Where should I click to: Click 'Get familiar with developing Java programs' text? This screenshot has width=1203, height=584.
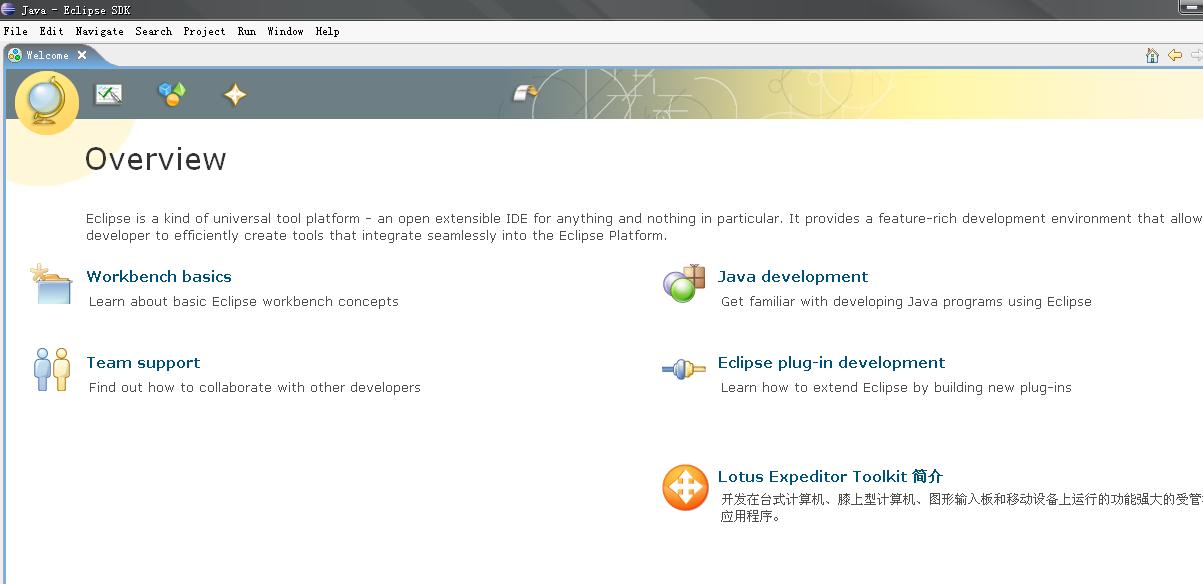906,302
